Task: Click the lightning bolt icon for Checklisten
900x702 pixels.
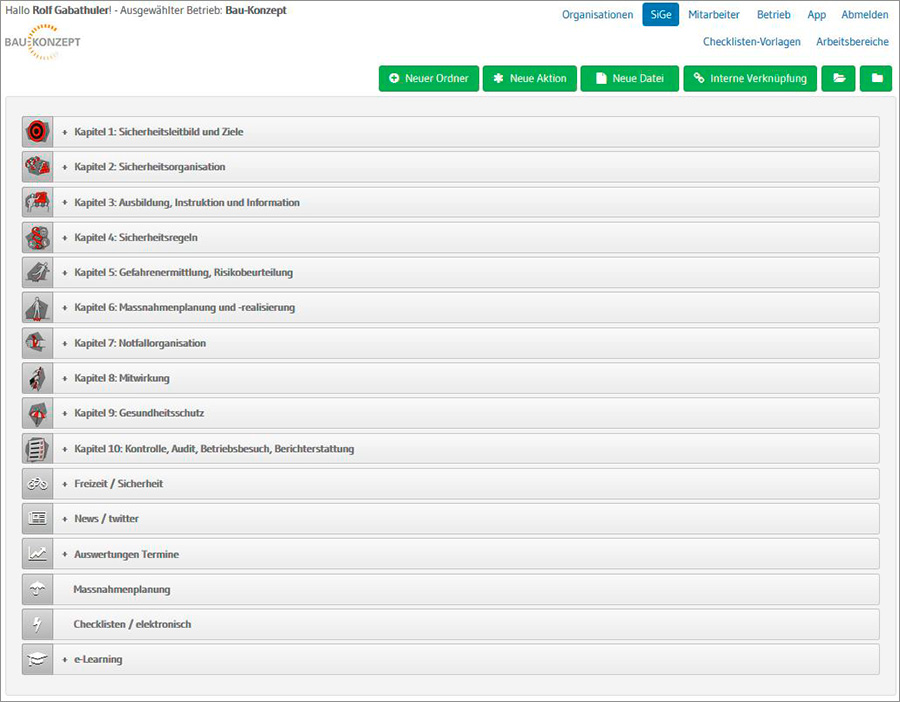Action: (x=37, y=624)
